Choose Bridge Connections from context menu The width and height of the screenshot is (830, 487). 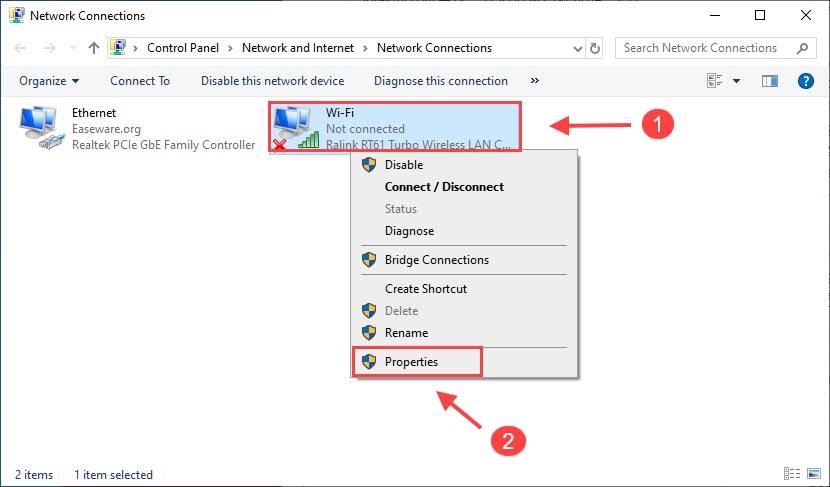(436, 260)
